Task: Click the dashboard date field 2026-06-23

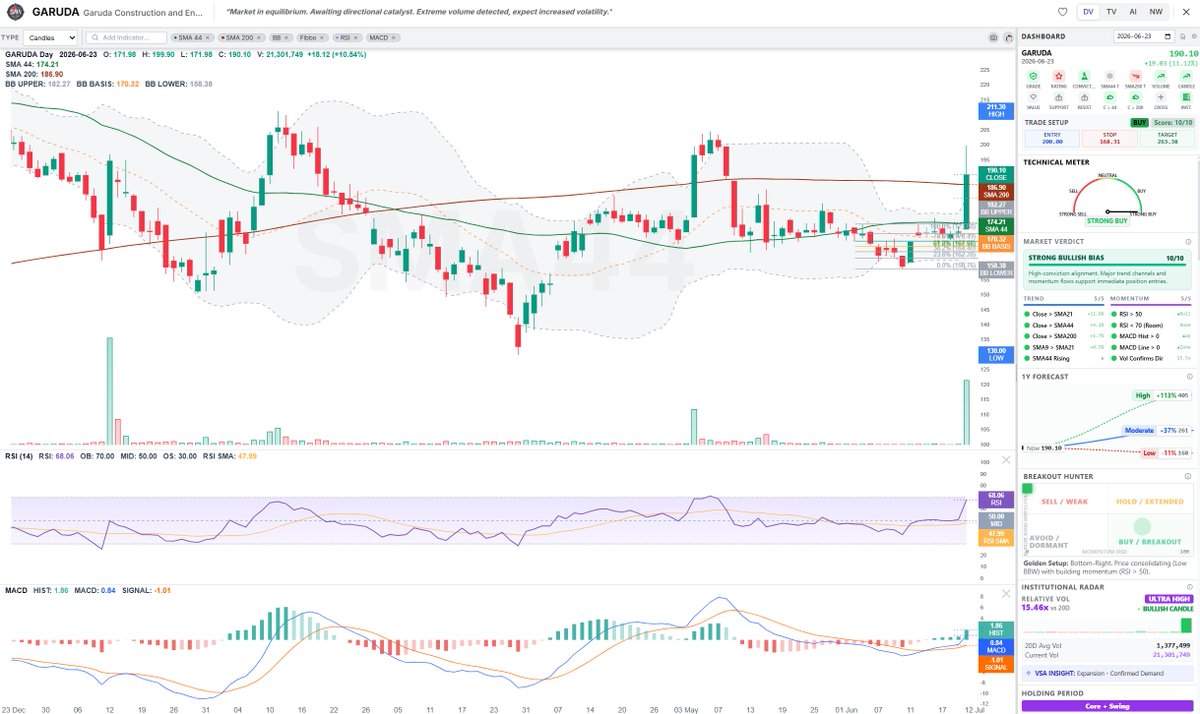Action: [1144, 37]
